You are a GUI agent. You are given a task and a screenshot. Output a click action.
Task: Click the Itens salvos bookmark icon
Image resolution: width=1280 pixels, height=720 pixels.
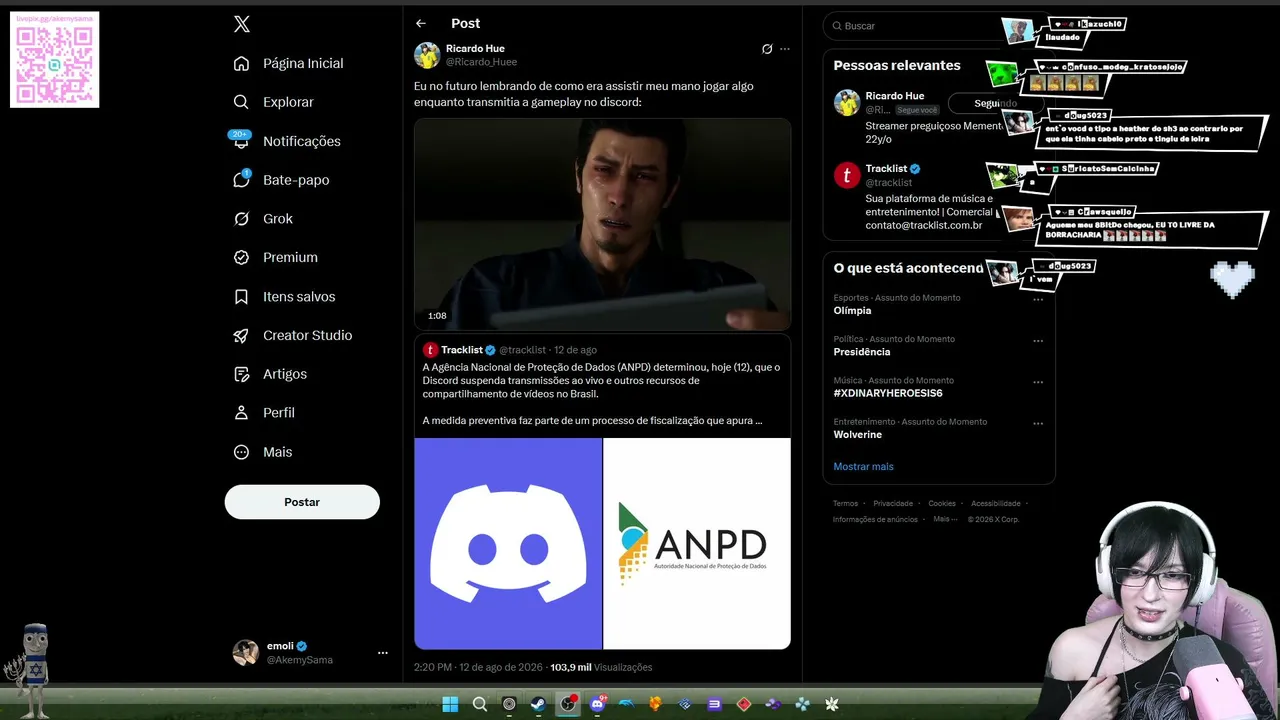241,297
